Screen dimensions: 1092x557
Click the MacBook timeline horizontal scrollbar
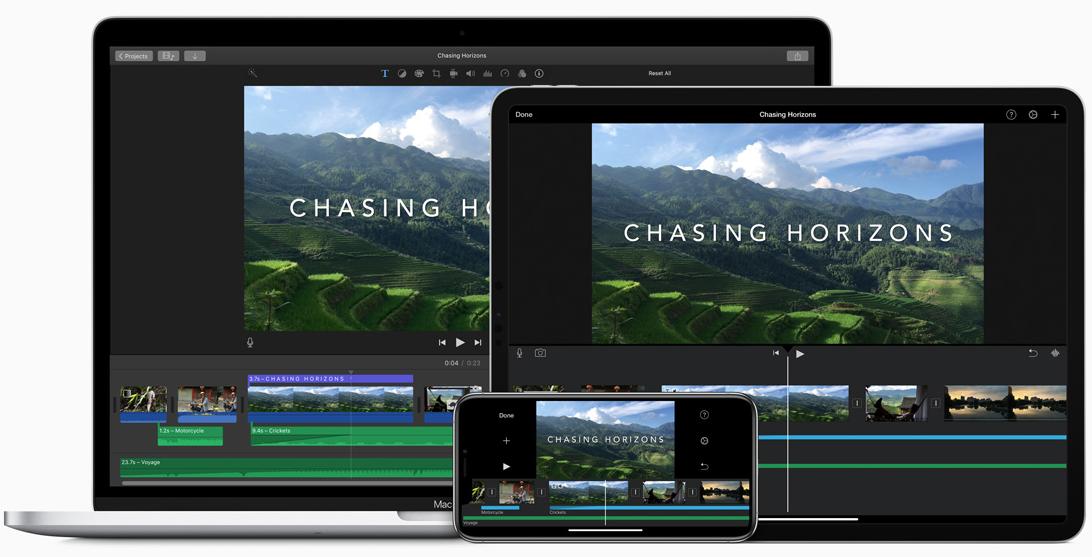[x=286, y=482]
